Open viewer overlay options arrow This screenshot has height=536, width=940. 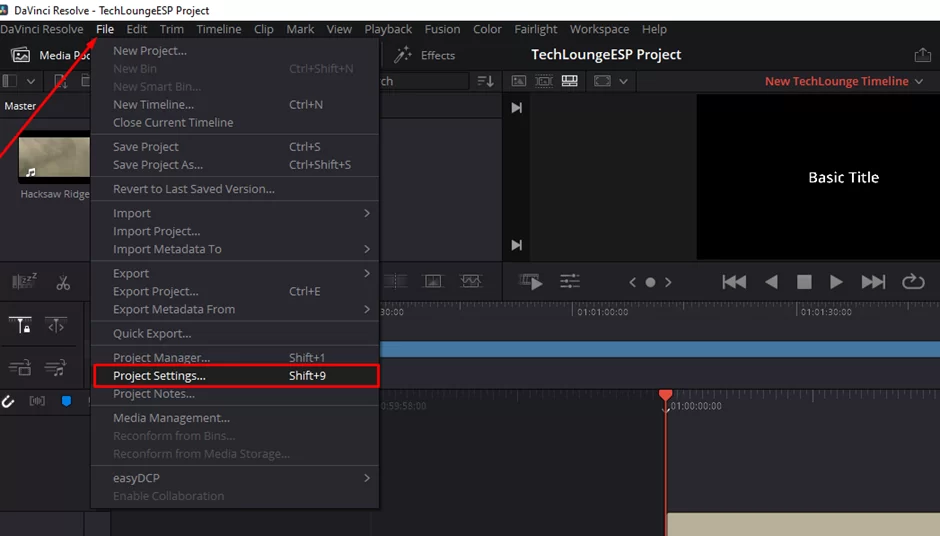click(x=623, y=82)
